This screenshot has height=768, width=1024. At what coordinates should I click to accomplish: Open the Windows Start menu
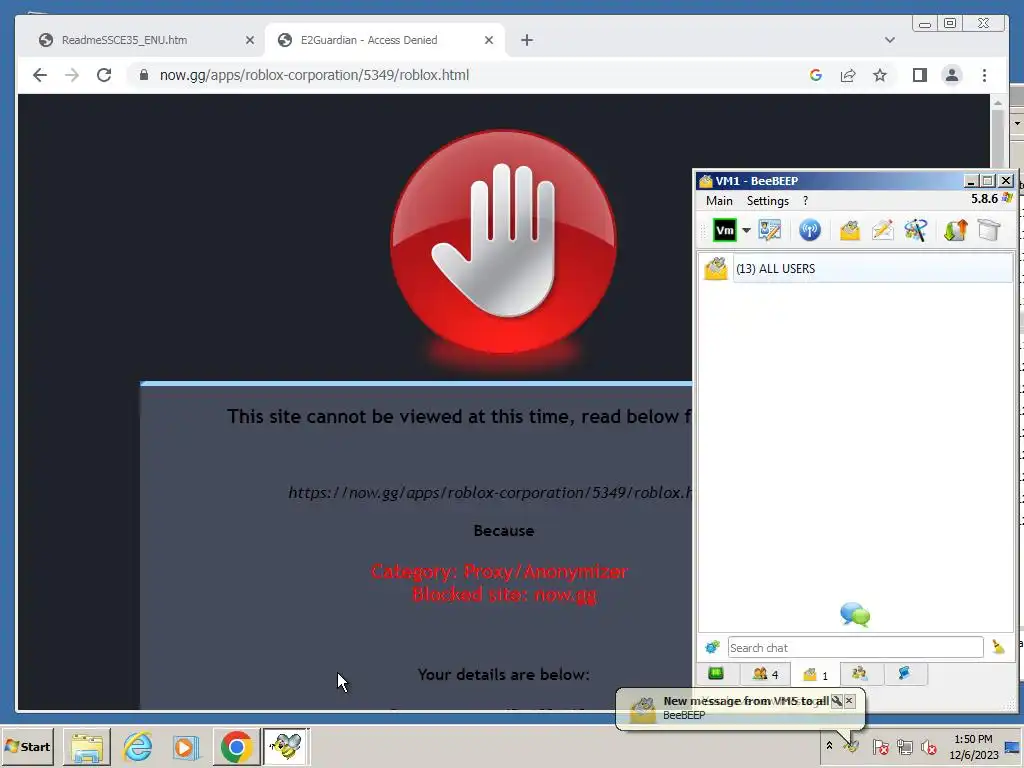point(27,746)
